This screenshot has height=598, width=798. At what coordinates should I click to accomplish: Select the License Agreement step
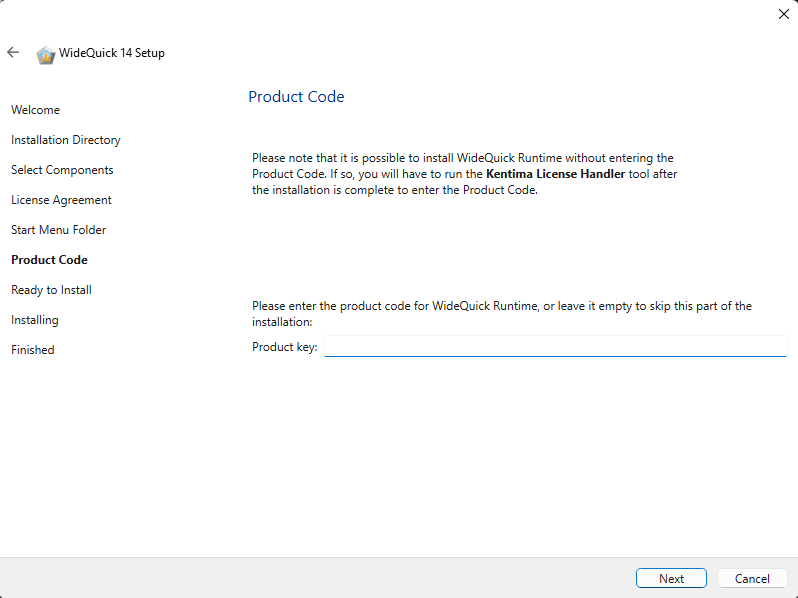tap(61, 200)
